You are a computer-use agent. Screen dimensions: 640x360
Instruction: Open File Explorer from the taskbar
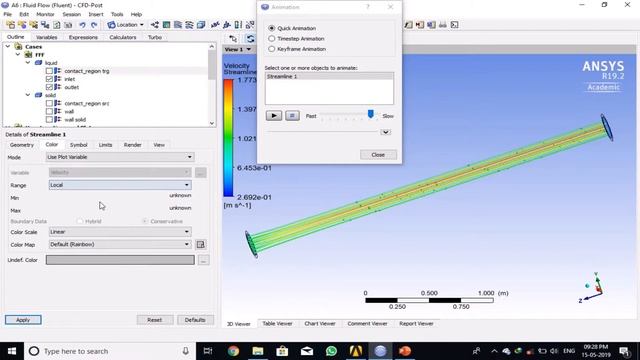click(258, 351)
